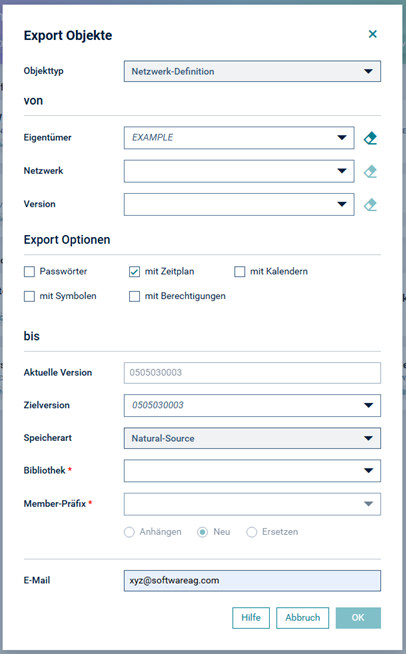Click the "von" section heading
406x654 pixels.
tap(33, 101)
